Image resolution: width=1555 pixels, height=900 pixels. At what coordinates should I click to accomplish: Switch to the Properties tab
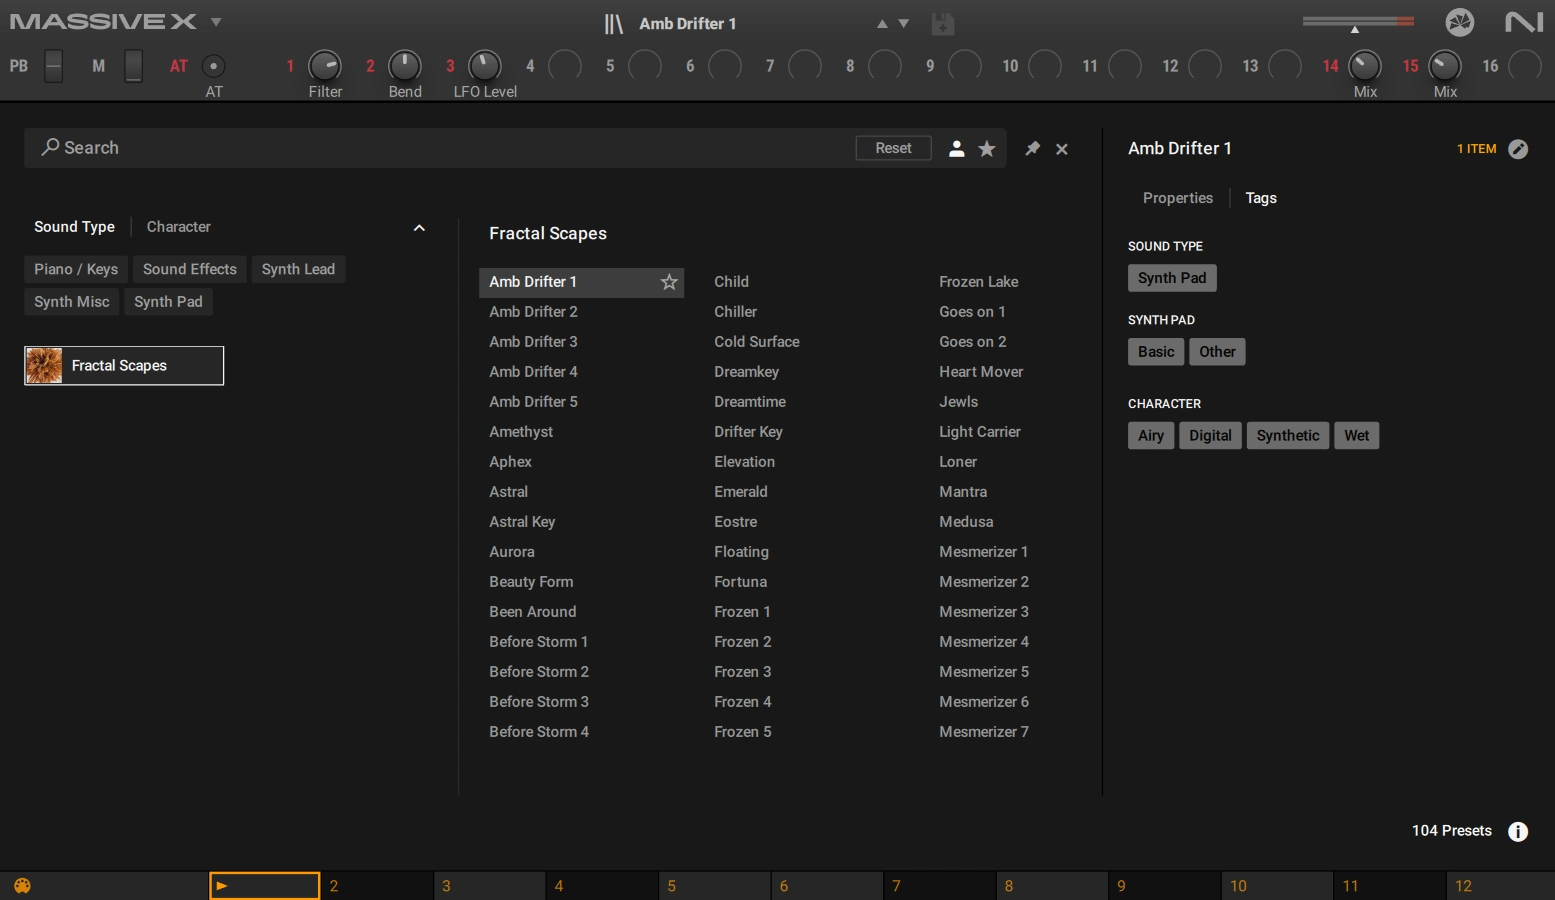coord(1177,198)
